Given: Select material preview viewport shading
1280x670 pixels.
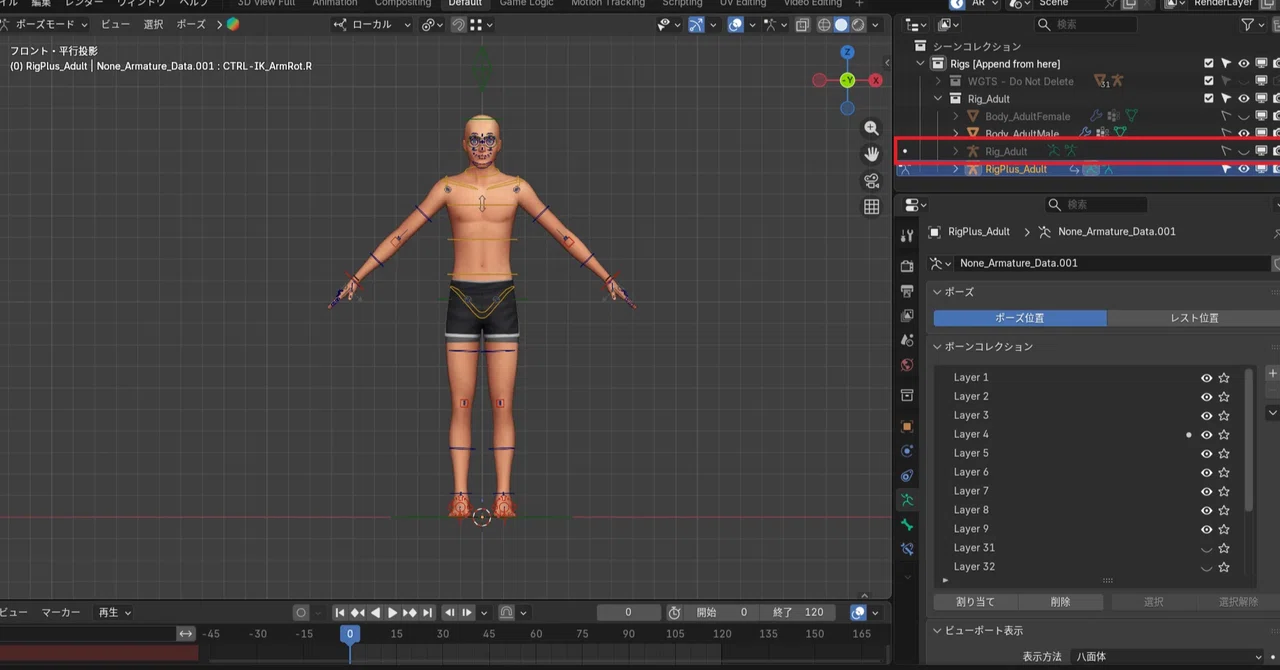Looking at the screenshot, I should click(x=858, y=25).
